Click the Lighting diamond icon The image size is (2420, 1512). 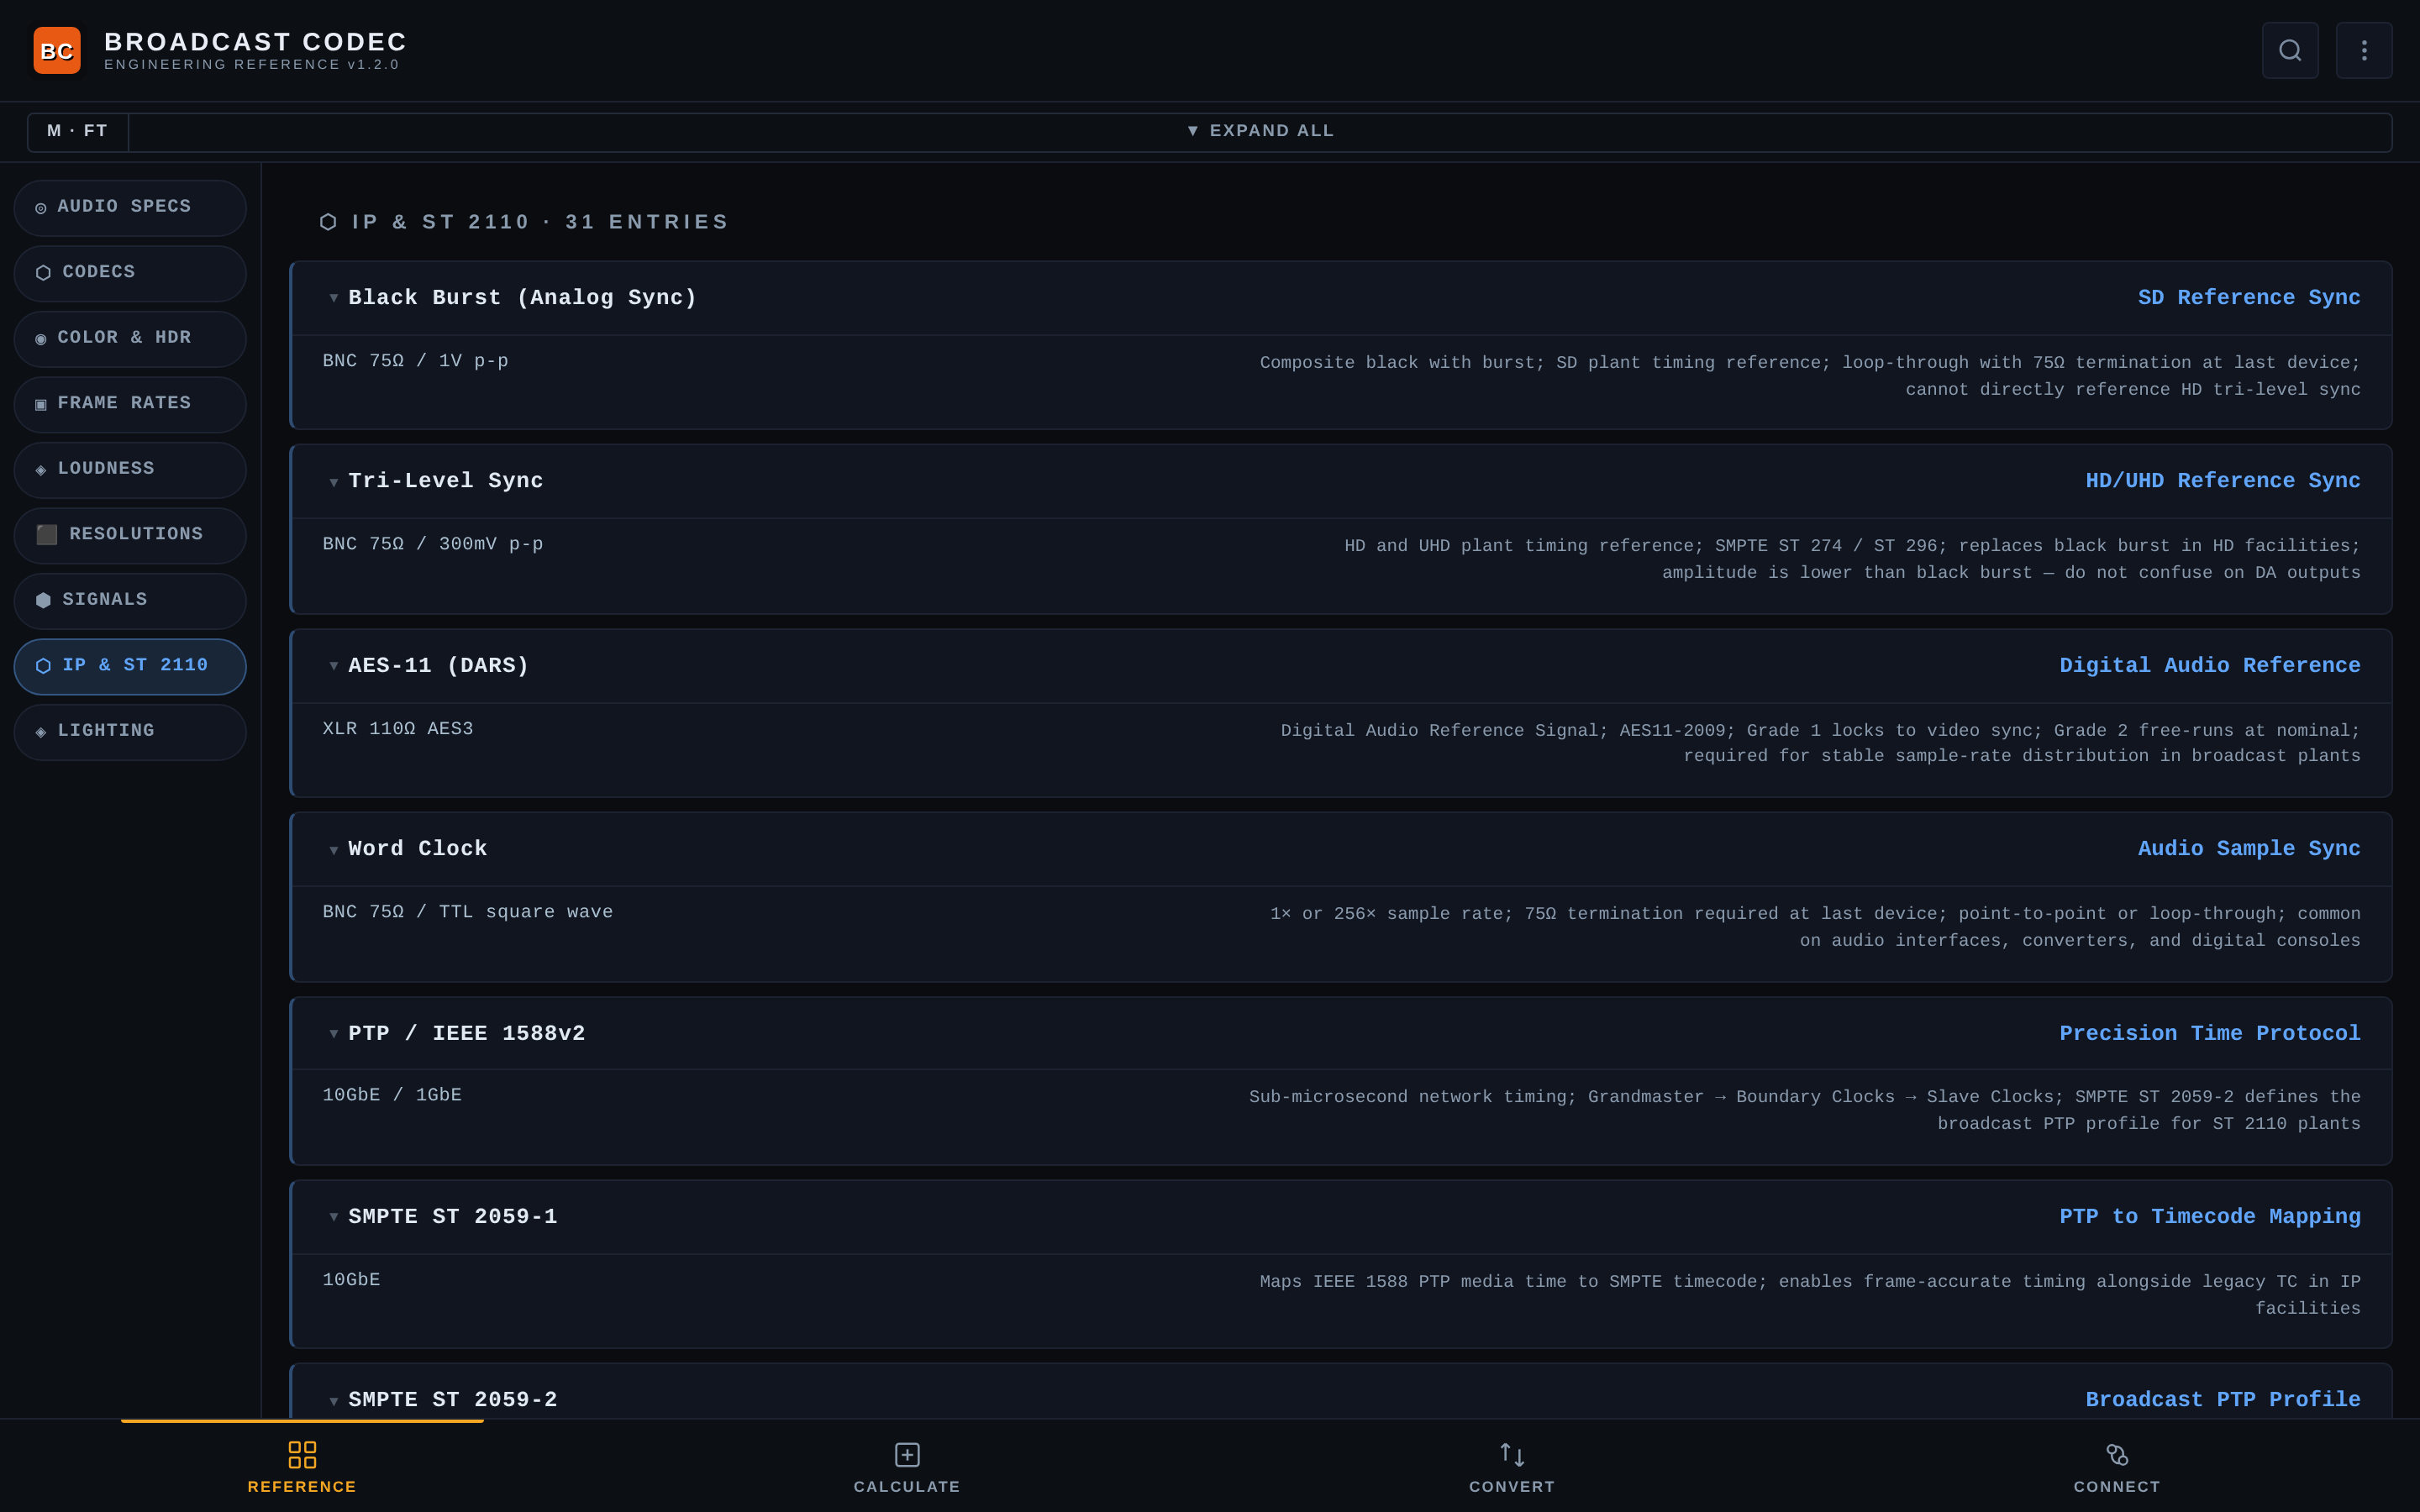point(41,732)
